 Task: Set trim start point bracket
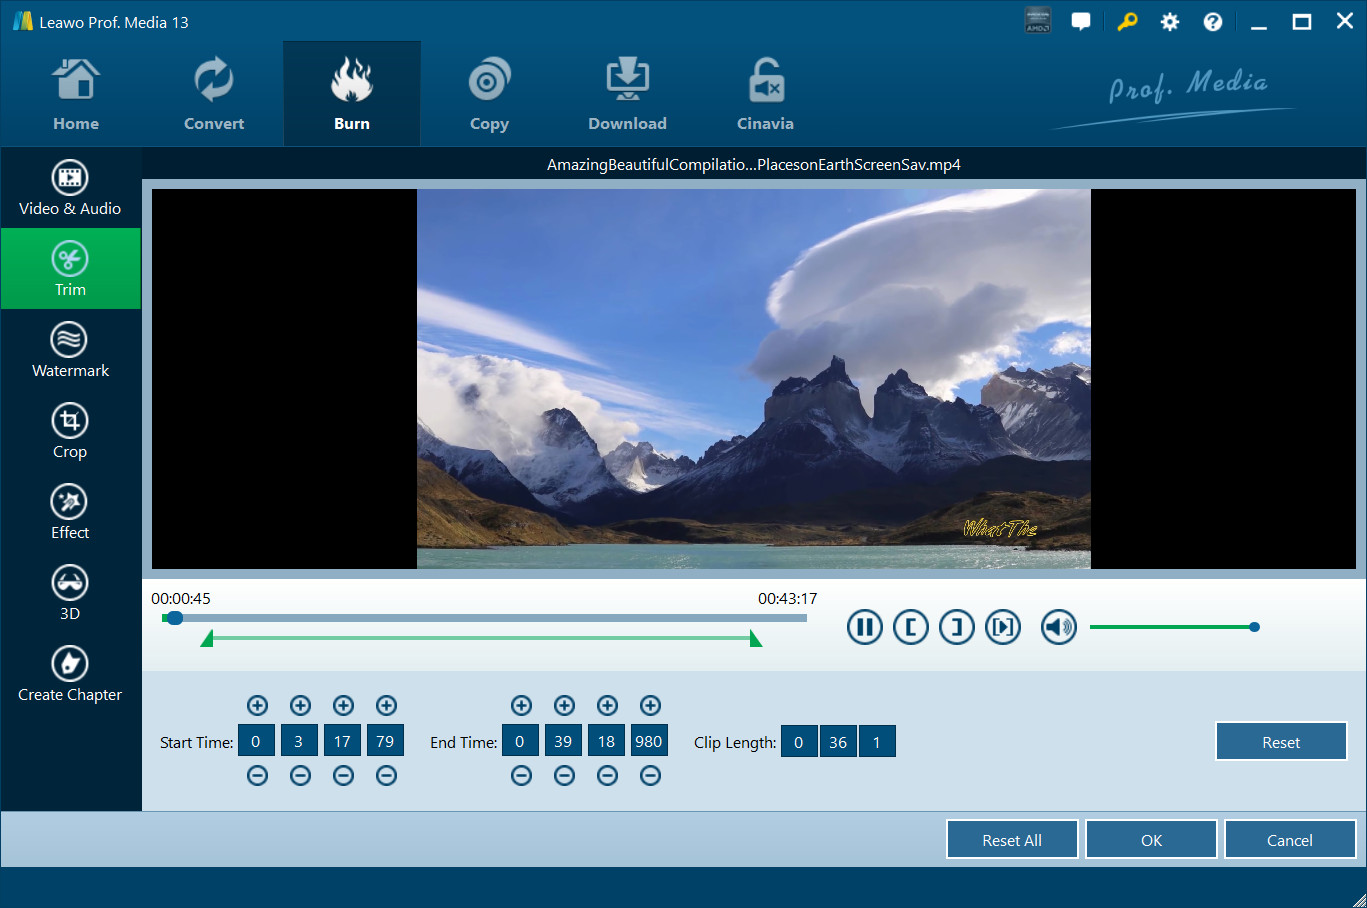point(910,627)
